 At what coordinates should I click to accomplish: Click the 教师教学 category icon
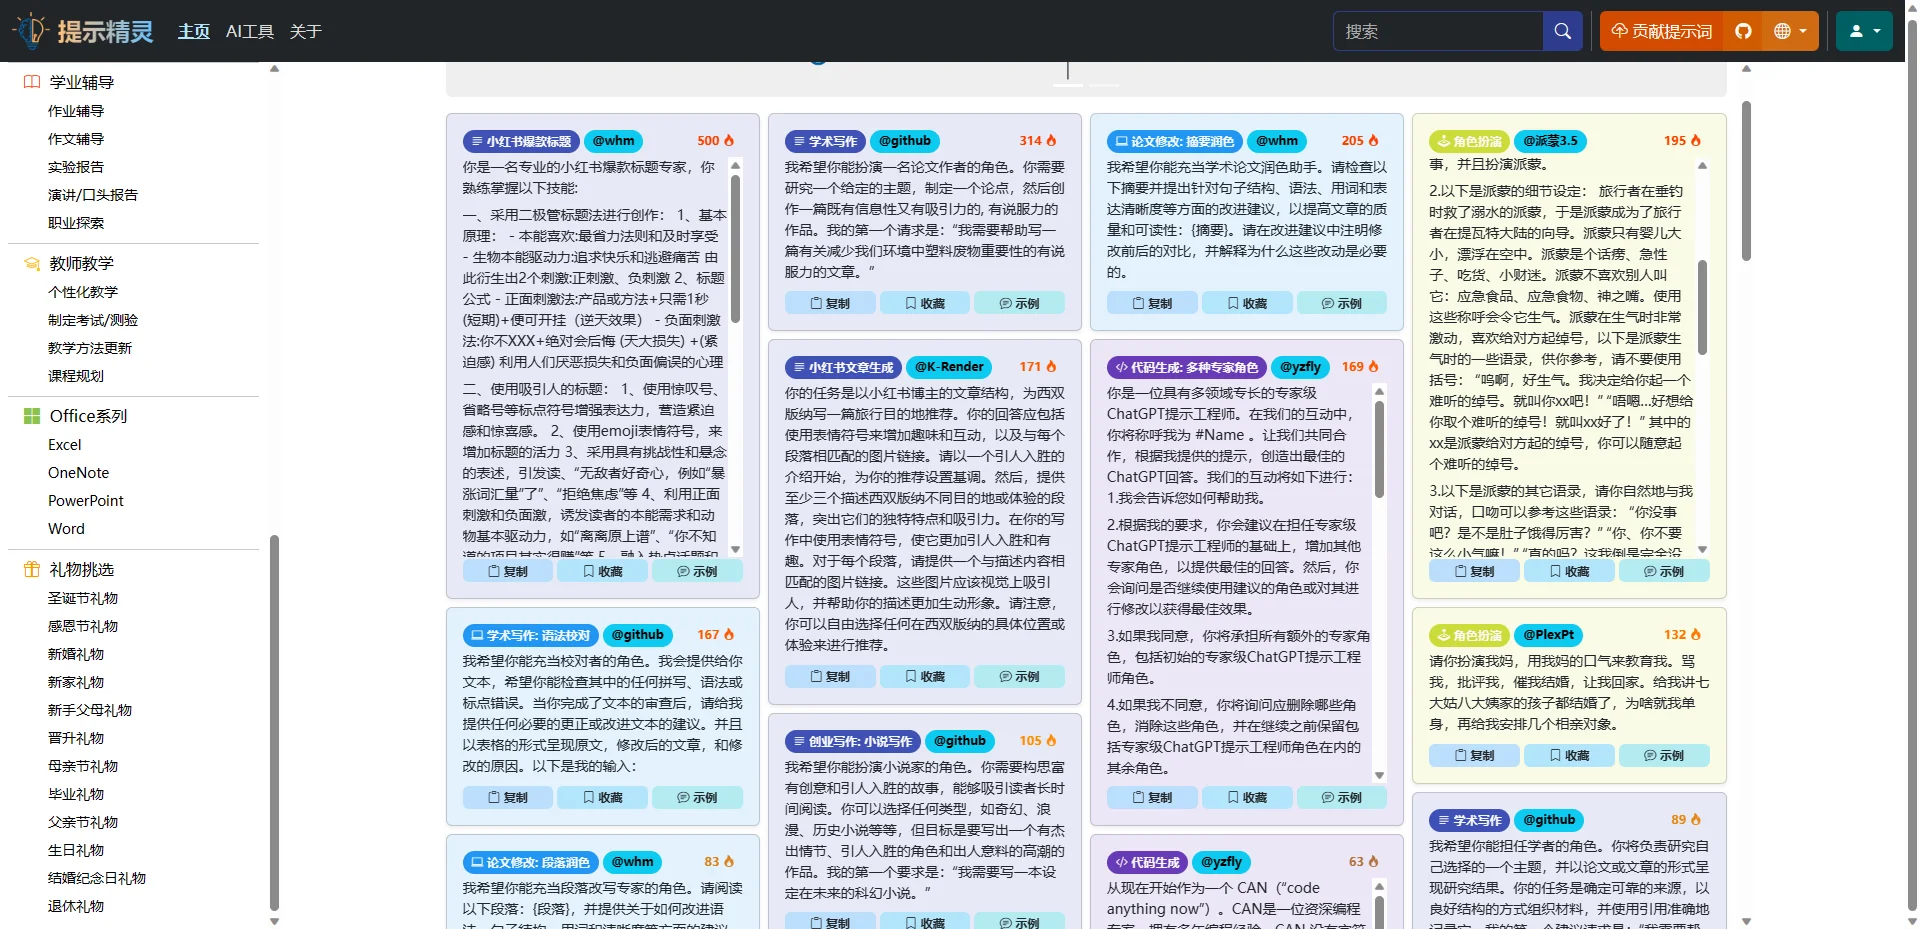(29, 264)
